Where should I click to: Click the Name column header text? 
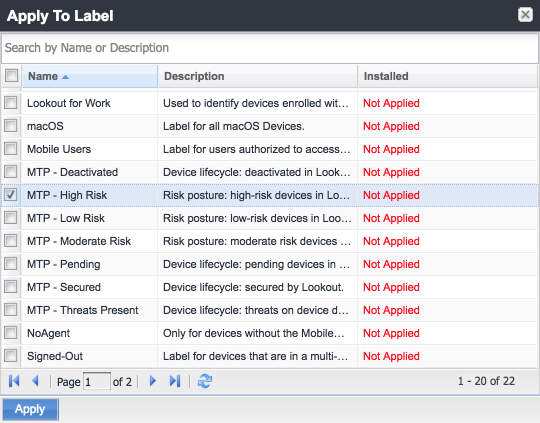click(x=43, y=76)
